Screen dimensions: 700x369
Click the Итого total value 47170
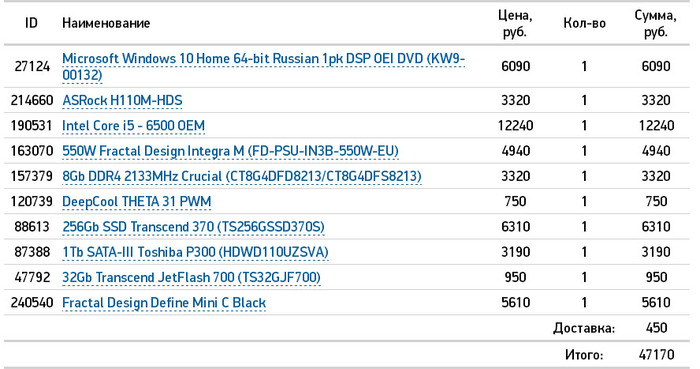(x=656, y=354)
